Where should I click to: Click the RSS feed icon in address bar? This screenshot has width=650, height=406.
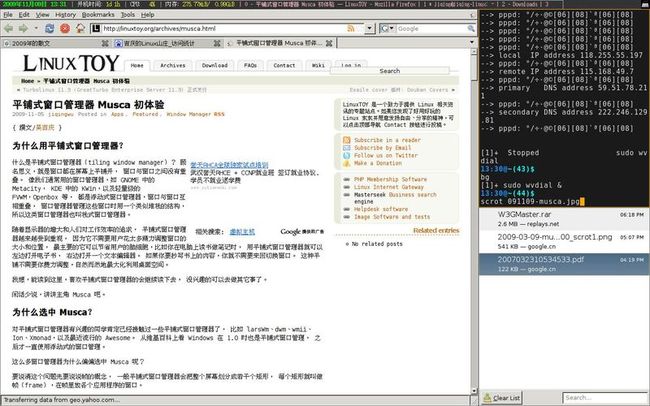pyautogui.click(x=351, y=29)
